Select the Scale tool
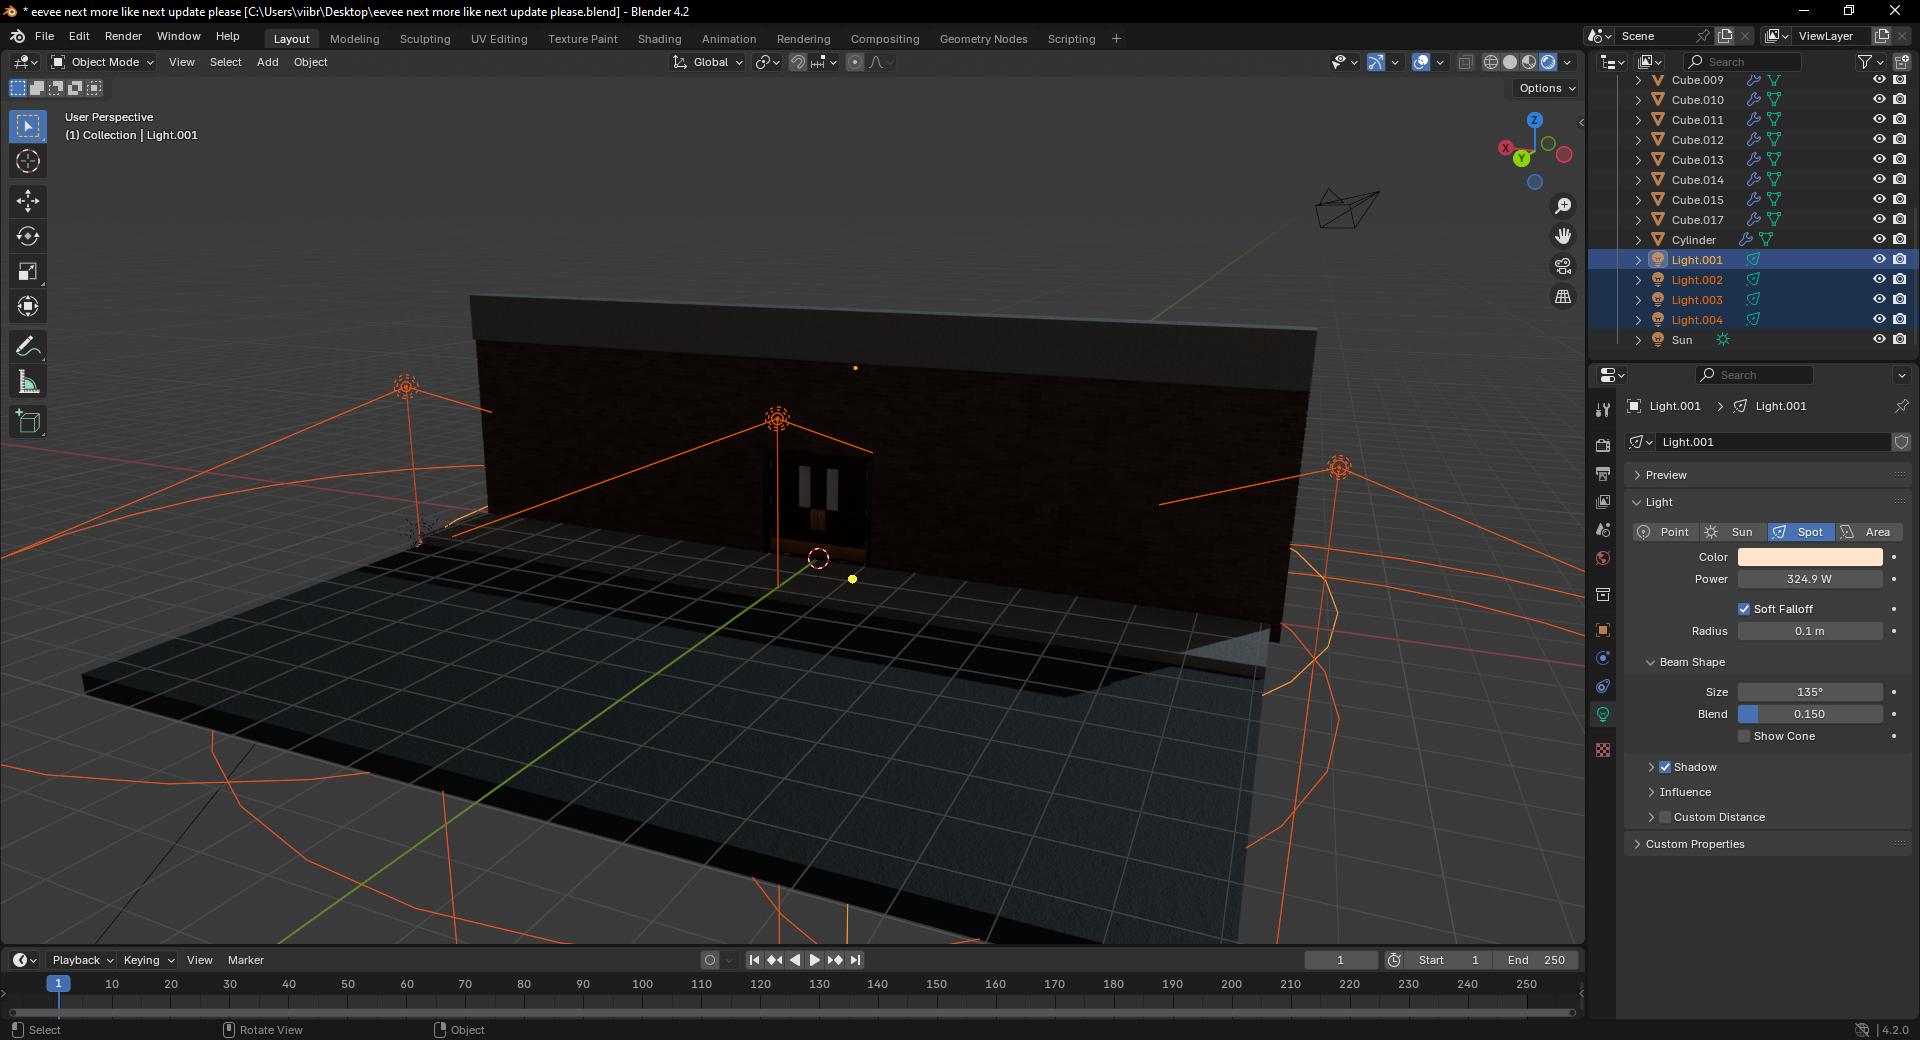 point(28,271)
